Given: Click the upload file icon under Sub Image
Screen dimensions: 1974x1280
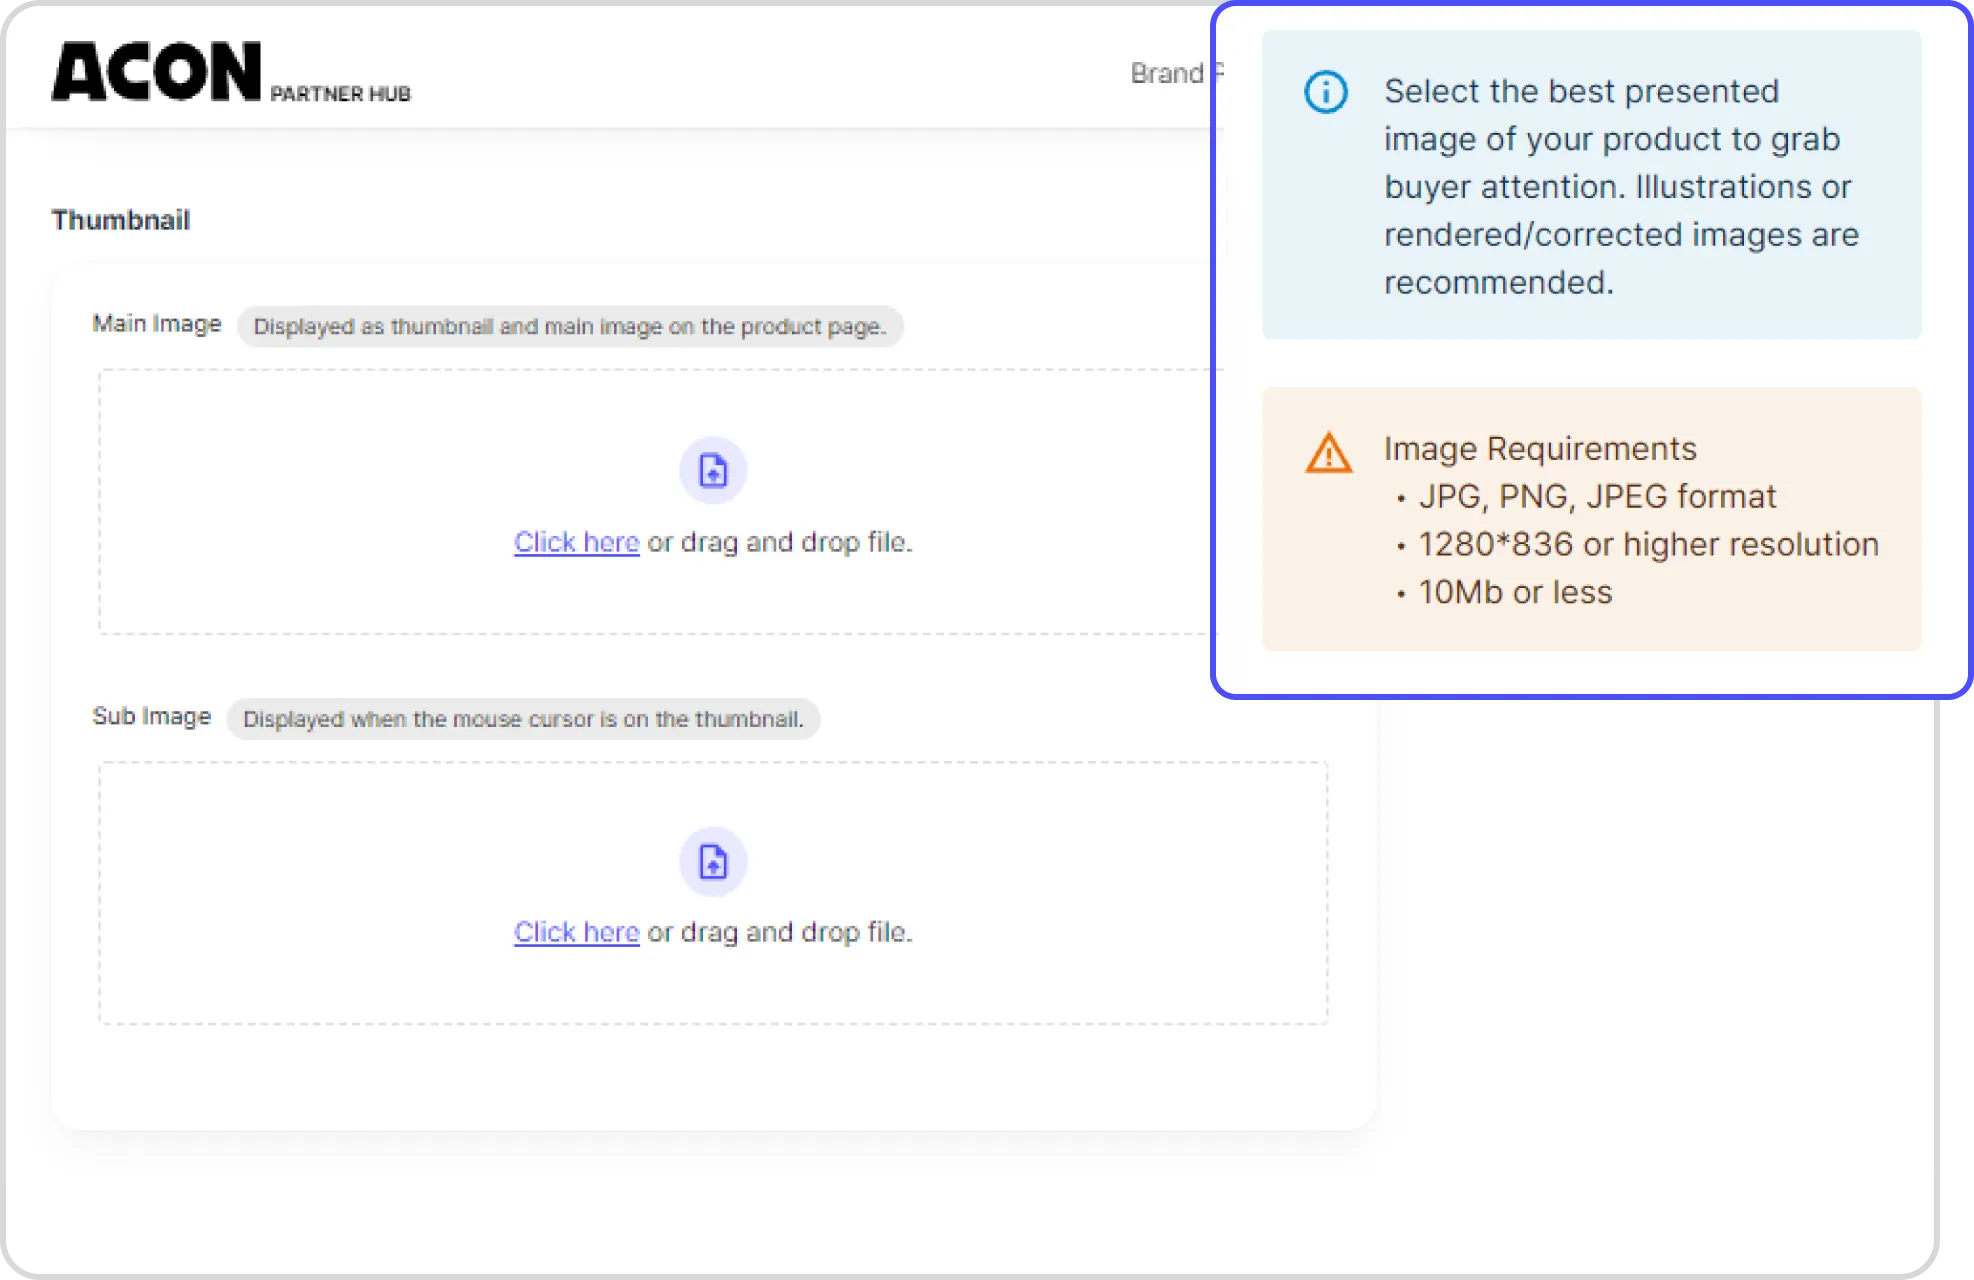Looking at the screenshot, I should click(x=713, y=861).
